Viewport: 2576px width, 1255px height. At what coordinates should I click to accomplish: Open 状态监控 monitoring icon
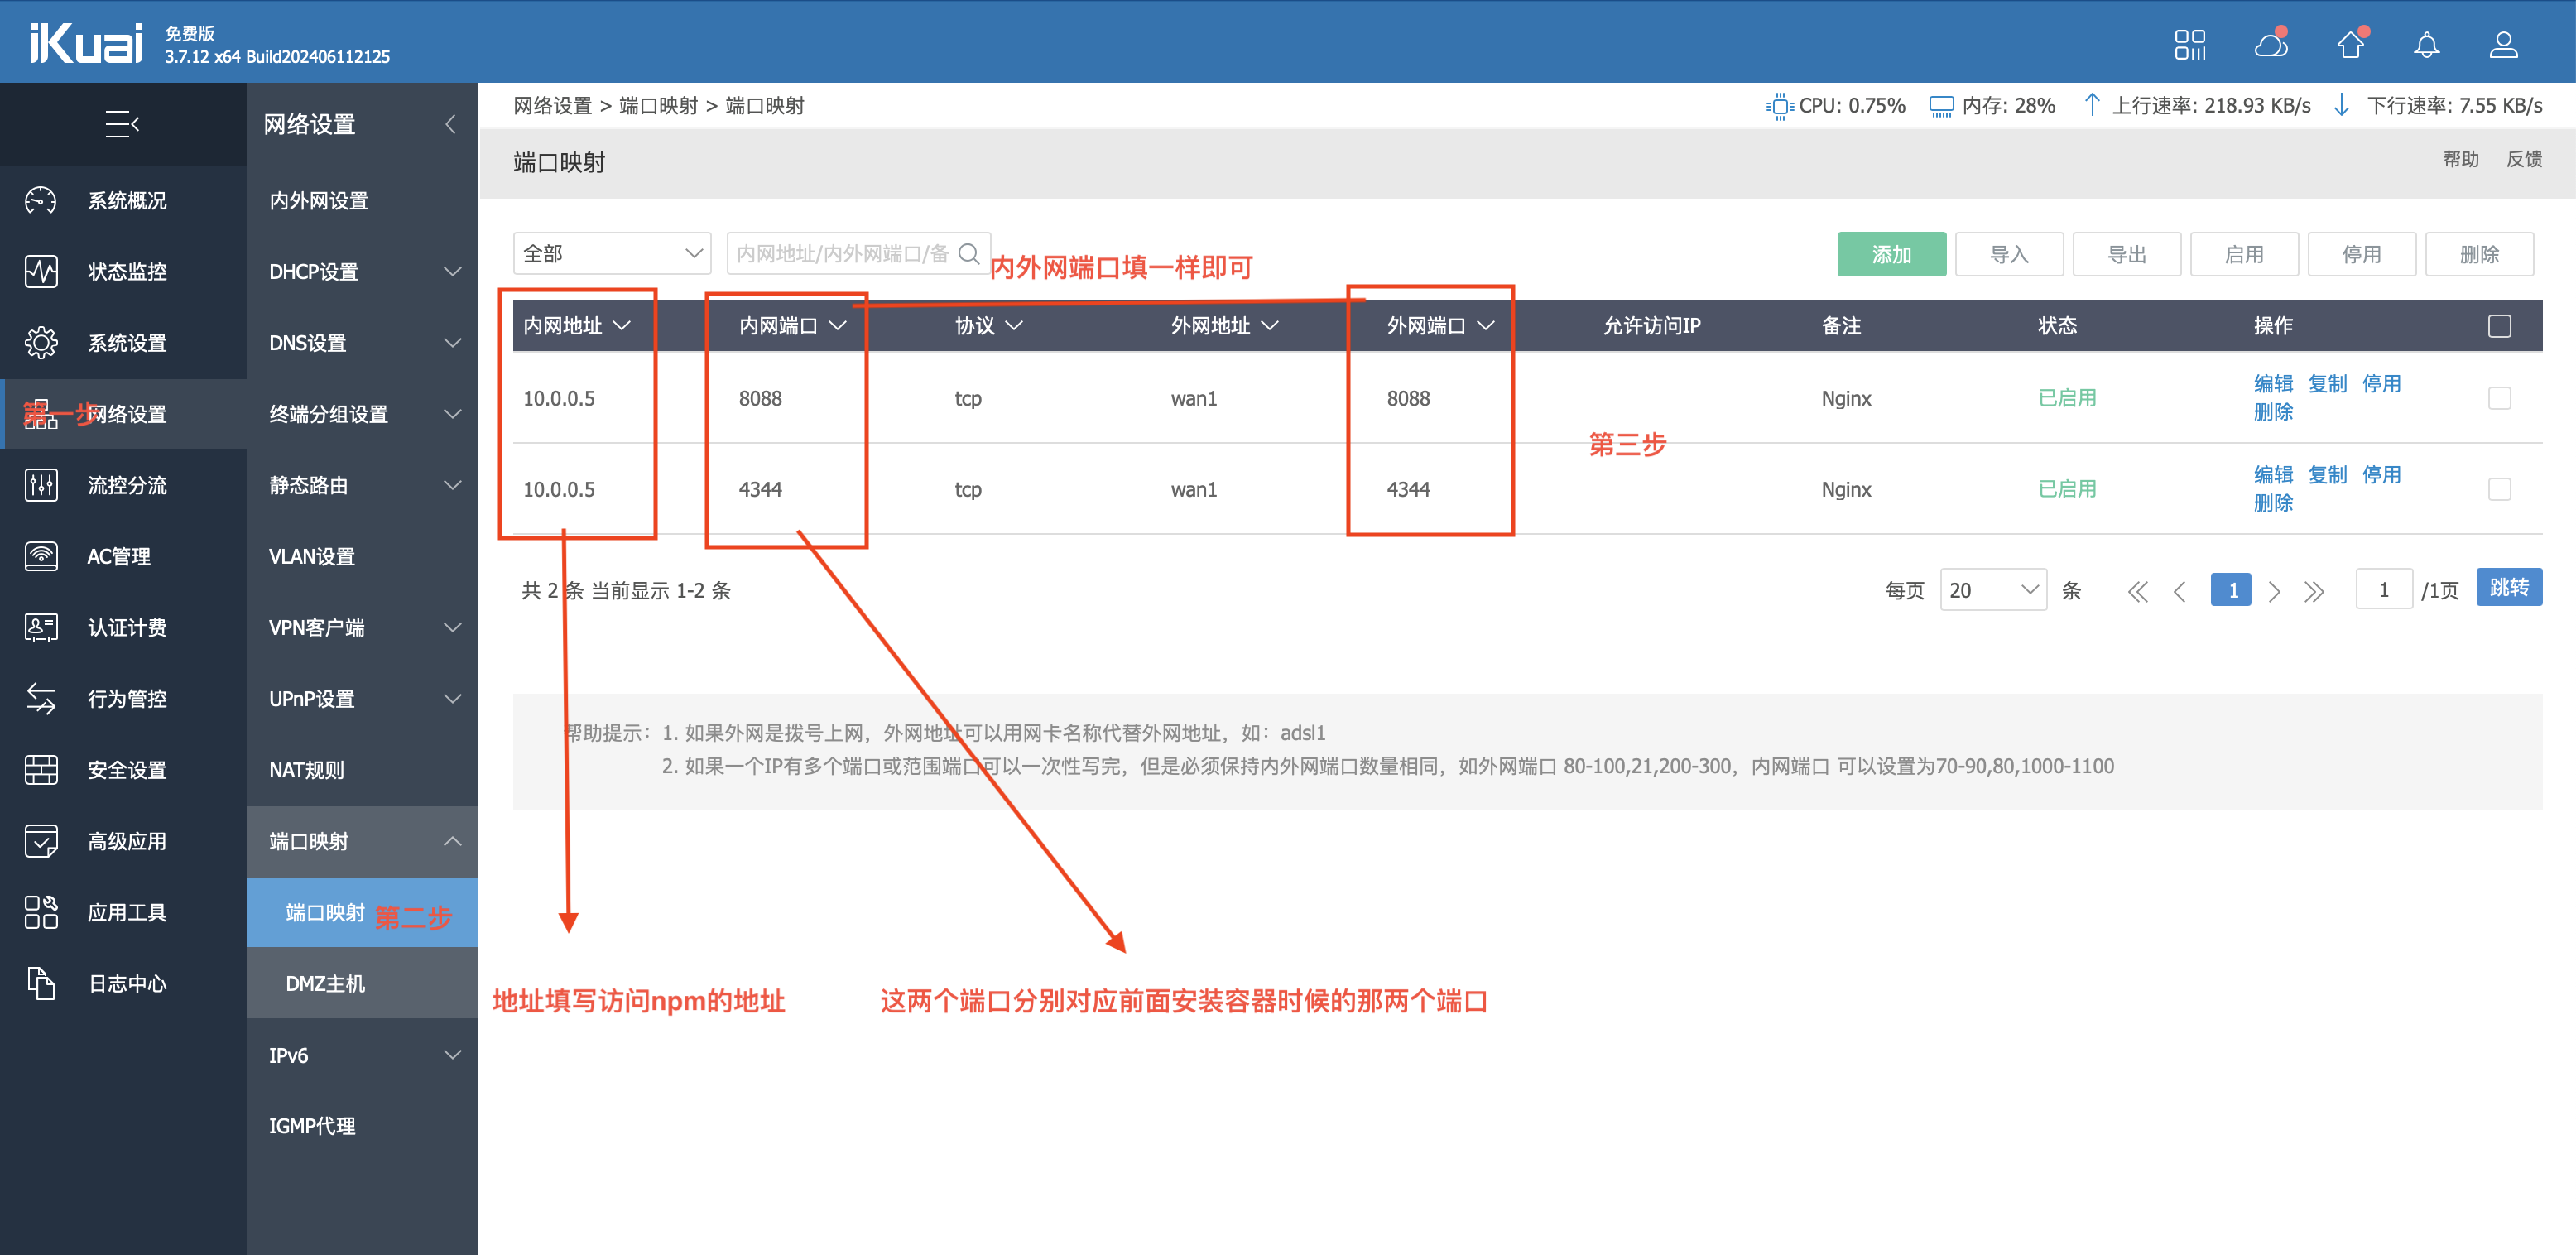41,271
